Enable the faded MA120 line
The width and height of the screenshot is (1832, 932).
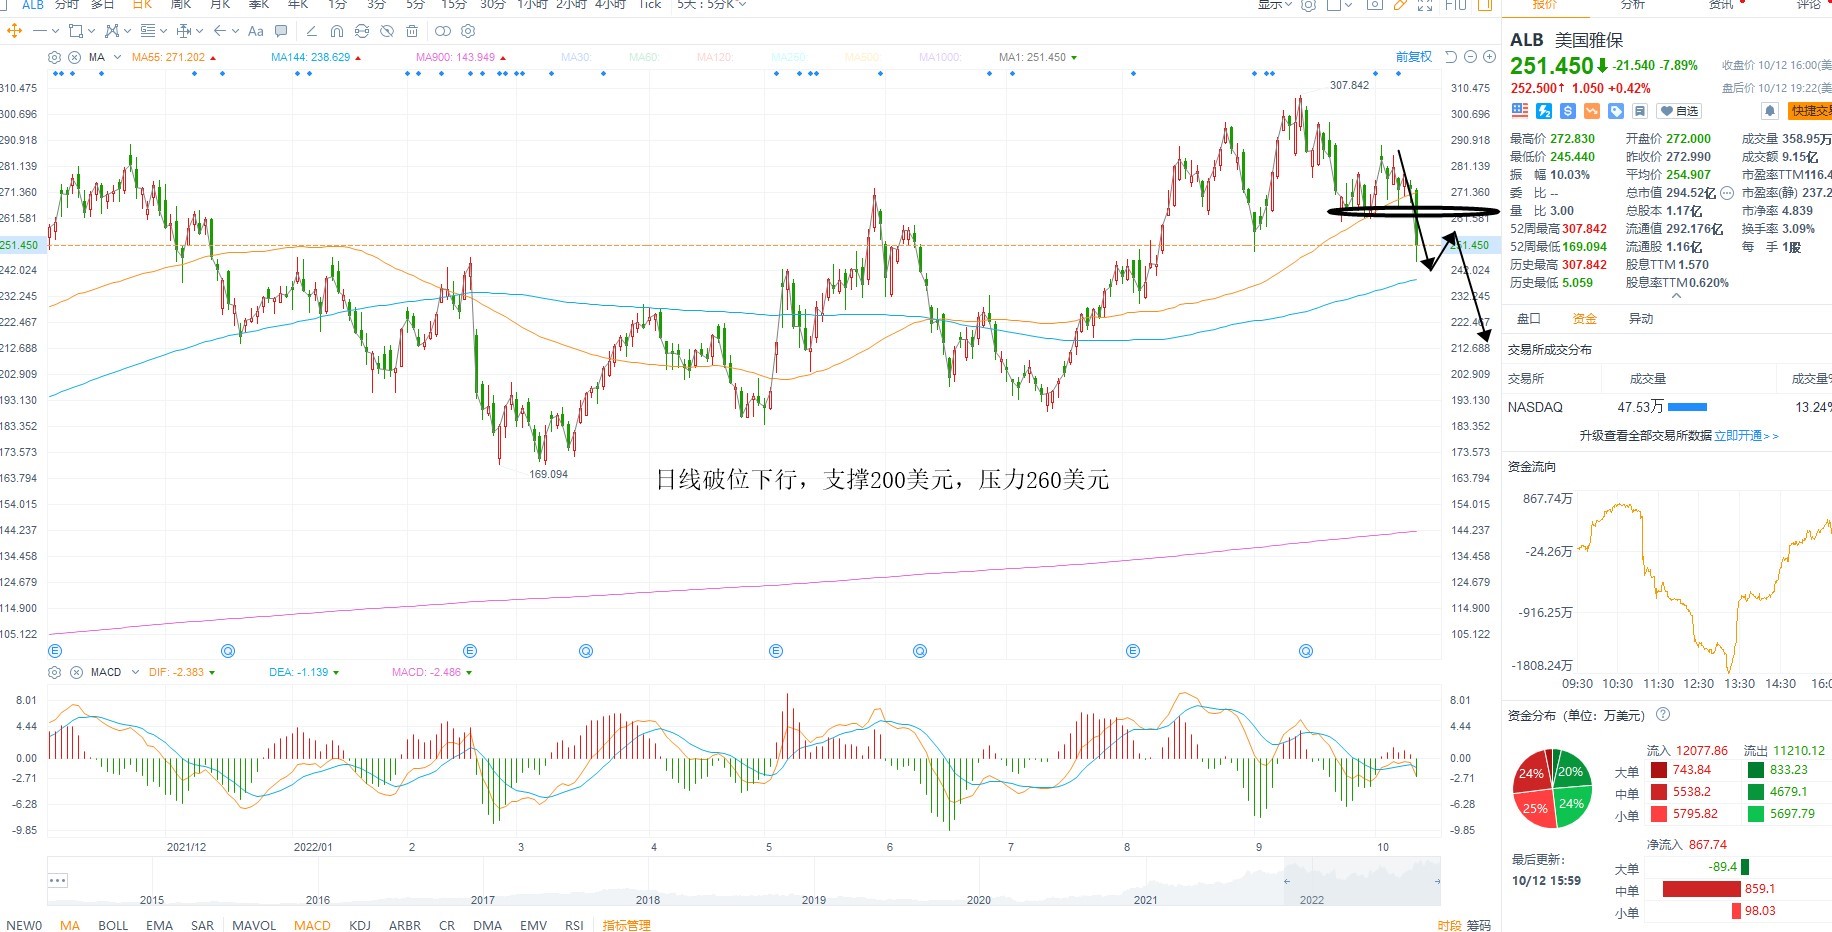coord(715,57)
